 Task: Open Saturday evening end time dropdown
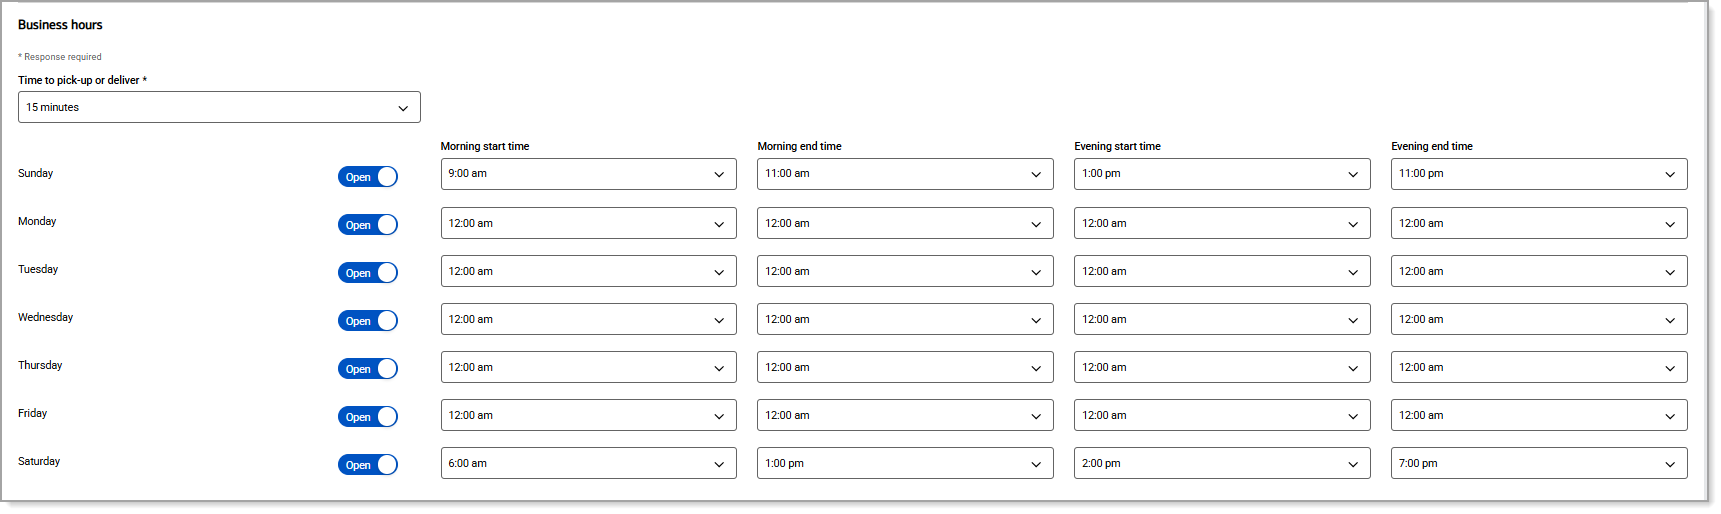click(x=1539, y=463)
